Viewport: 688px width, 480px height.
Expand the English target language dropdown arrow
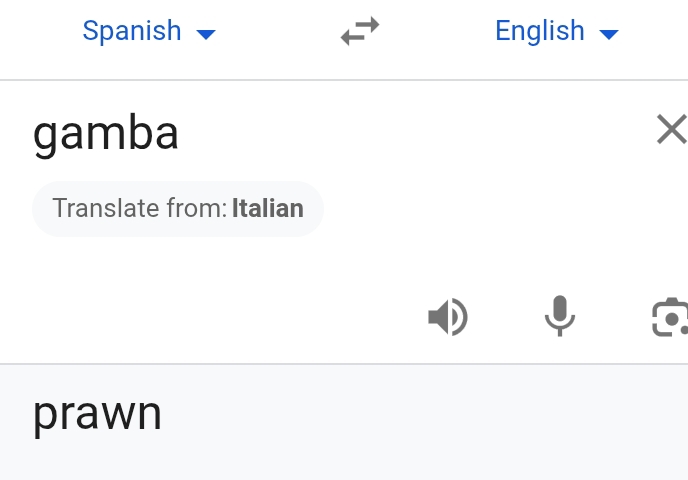pyautogui.click(x=609, y=34)
